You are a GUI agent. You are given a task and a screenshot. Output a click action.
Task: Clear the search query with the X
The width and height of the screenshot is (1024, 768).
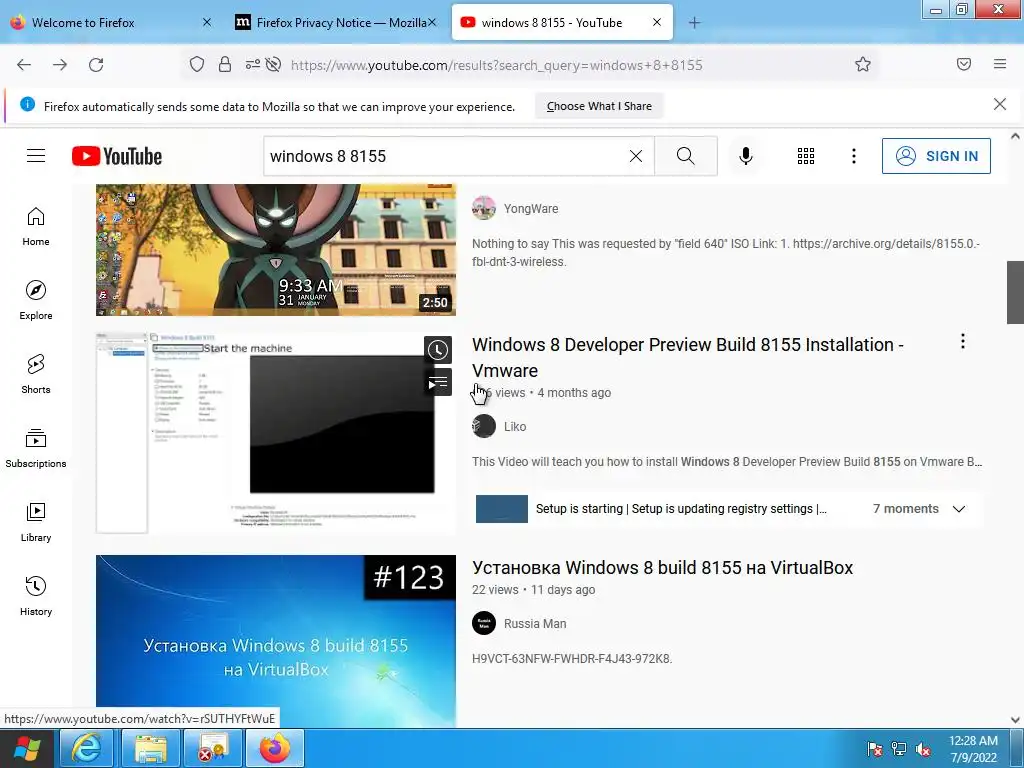(x=635, y=156)
